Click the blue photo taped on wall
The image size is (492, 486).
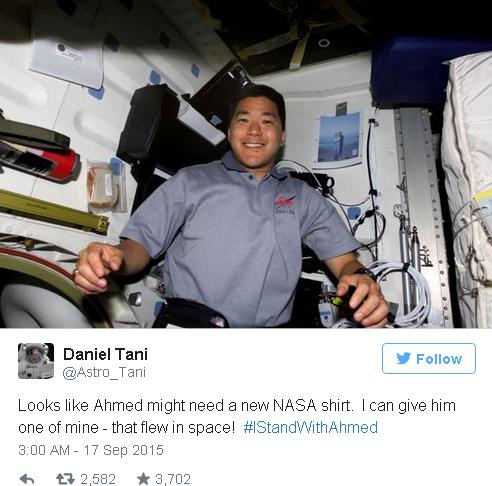pyautogui.click(x=338, y=139)
